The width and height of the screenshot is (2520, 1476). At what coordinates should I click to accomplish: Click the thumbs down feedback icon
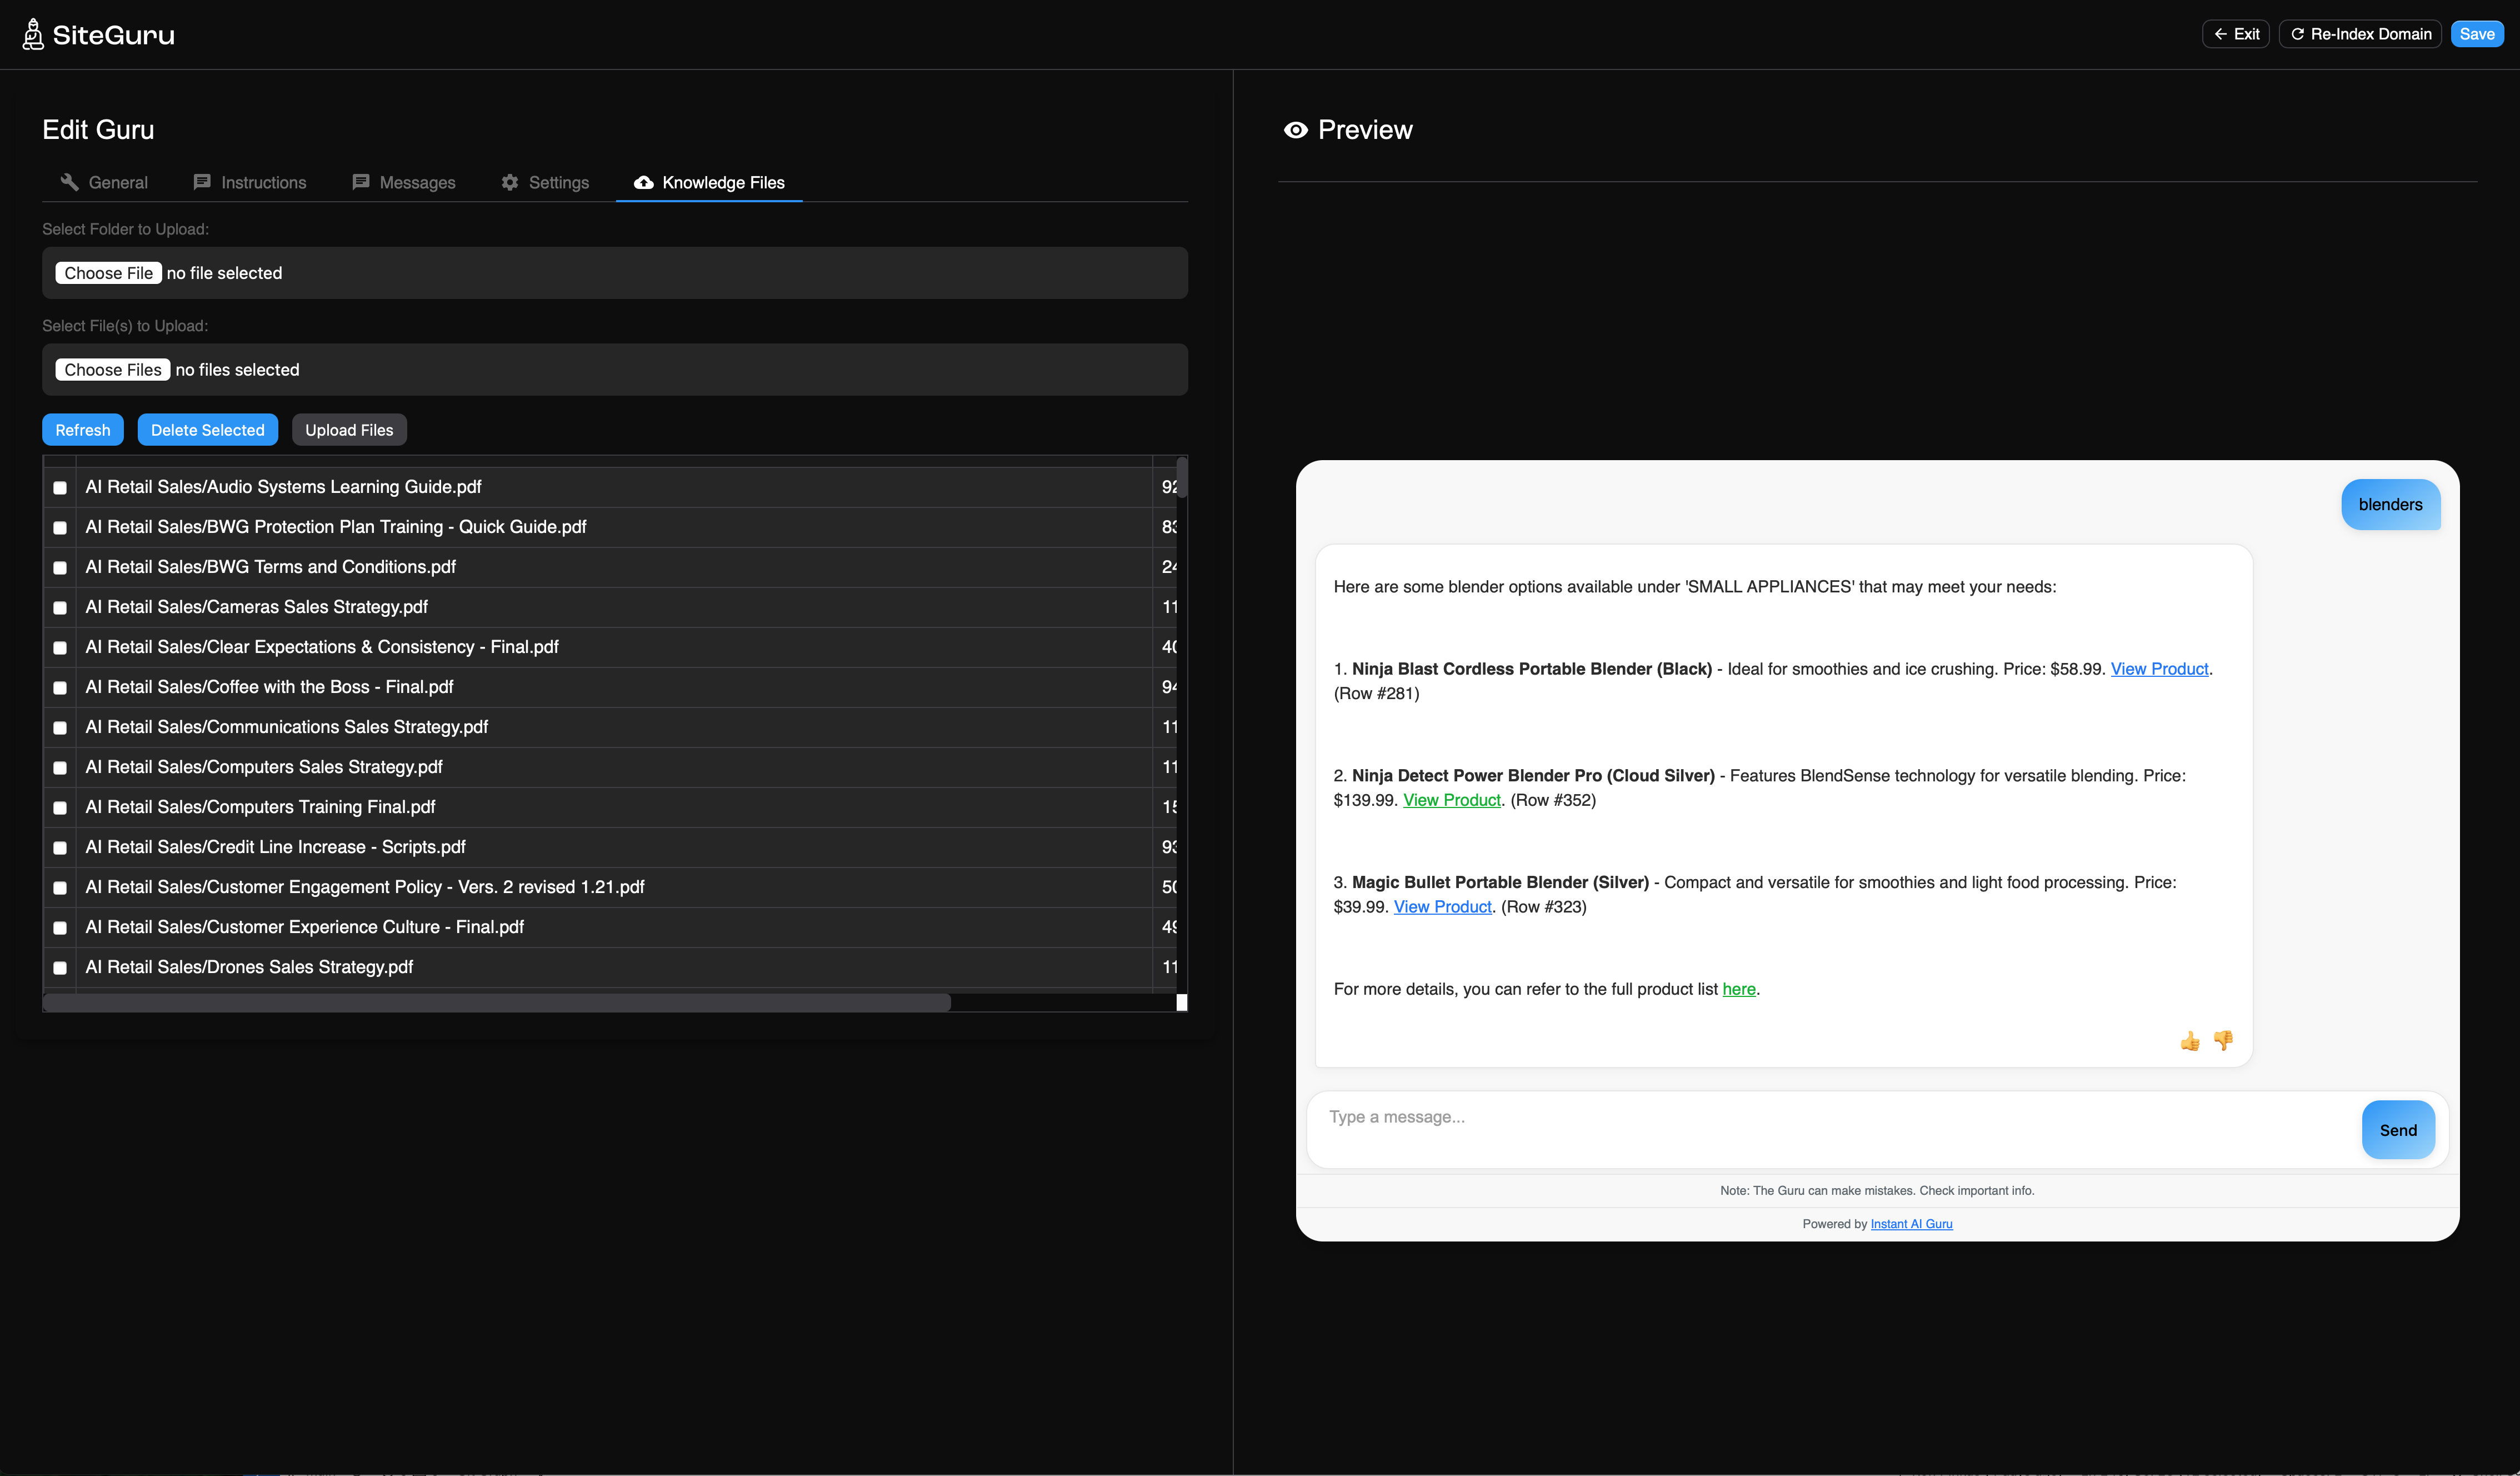tap(2223, 1041)
